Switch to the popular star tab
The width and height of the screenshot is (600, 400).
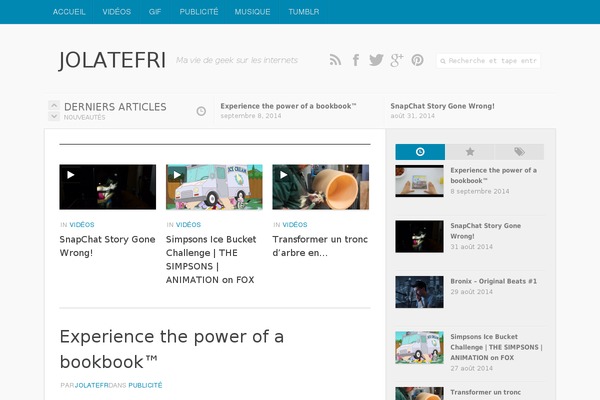pyautogui.click(x=470, y=152)
